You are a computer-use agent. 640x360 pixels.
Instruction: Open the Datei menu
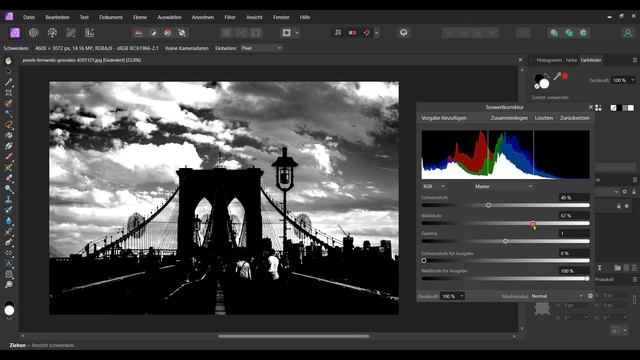tap(29, 17)
